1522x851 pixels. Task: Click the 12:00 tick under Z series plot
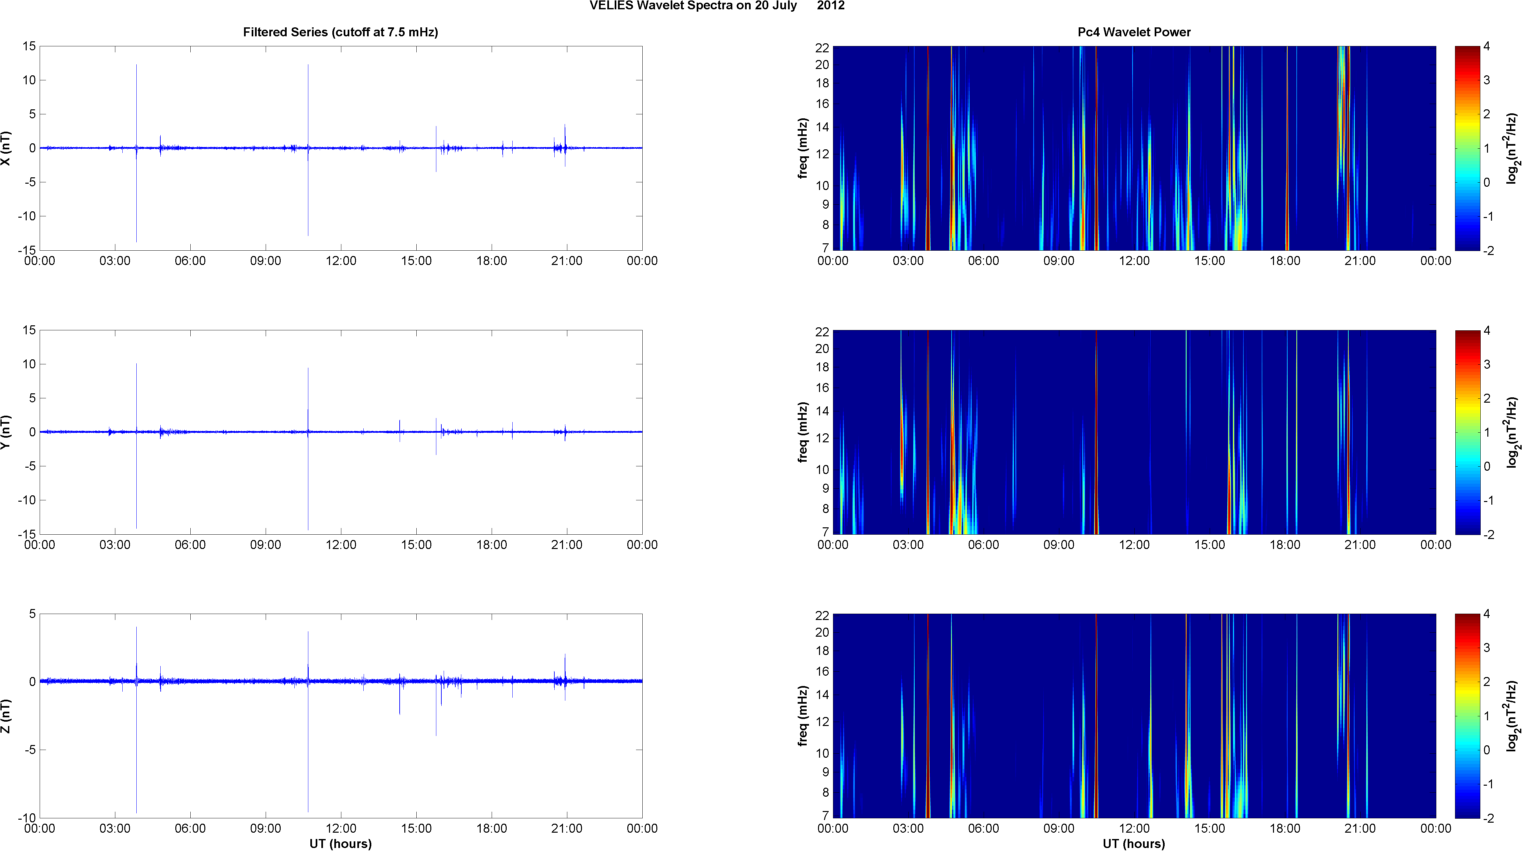tap(341, 828)
